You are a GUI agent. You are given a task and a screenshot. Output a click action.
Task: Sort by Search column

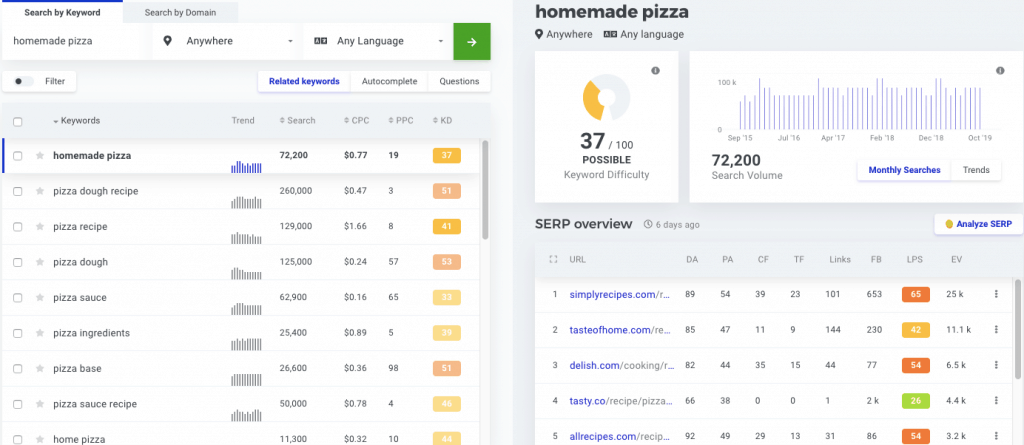click(297, 121)
